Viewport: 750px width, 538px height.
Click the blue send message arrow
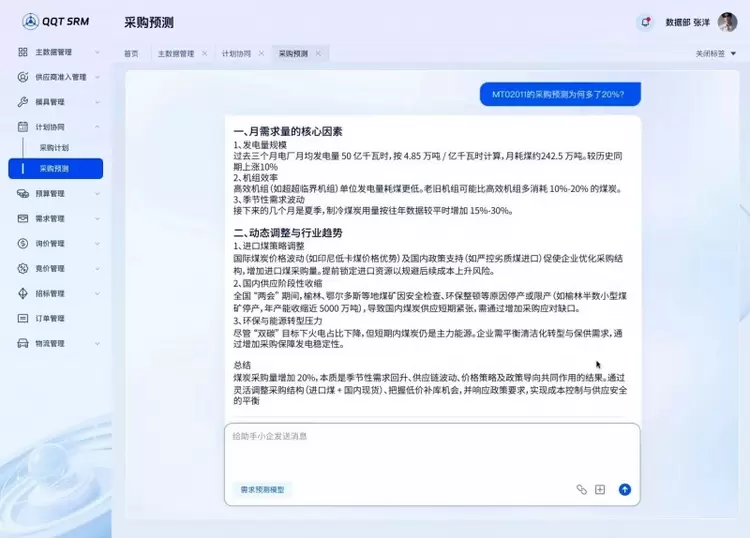pos(625,489)
